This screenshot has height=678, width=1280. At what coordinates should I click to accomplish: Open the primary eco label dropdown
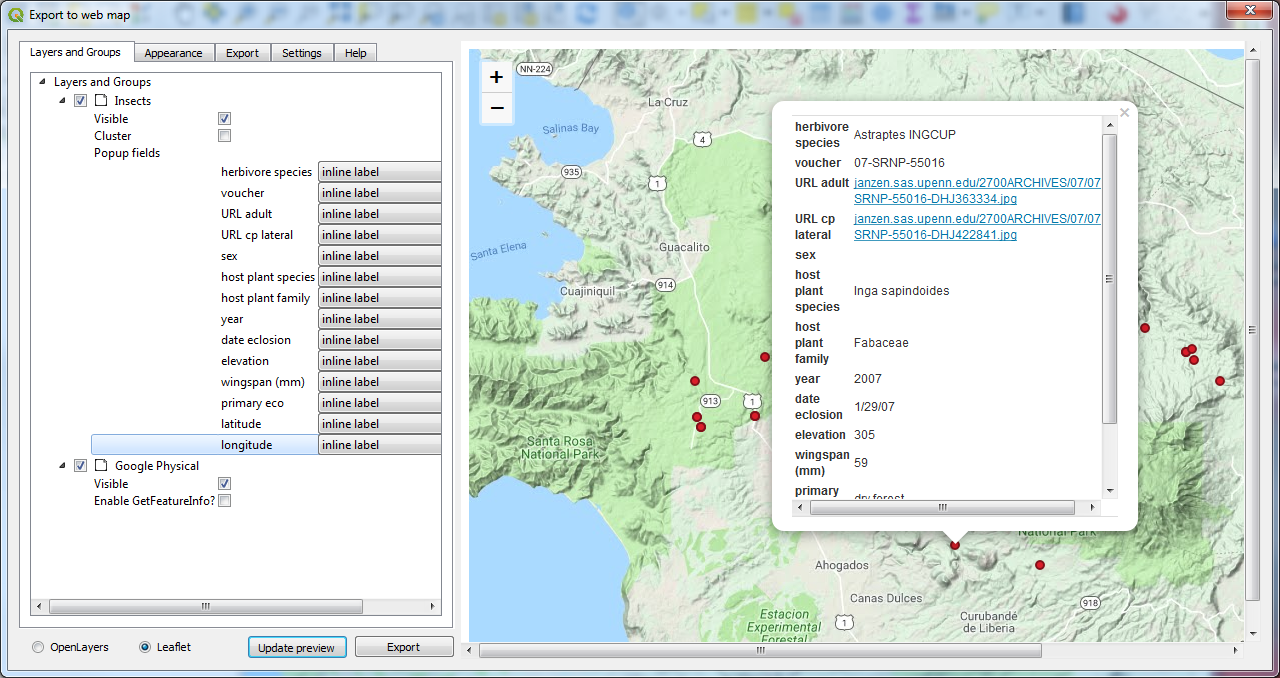click(379, 403)
